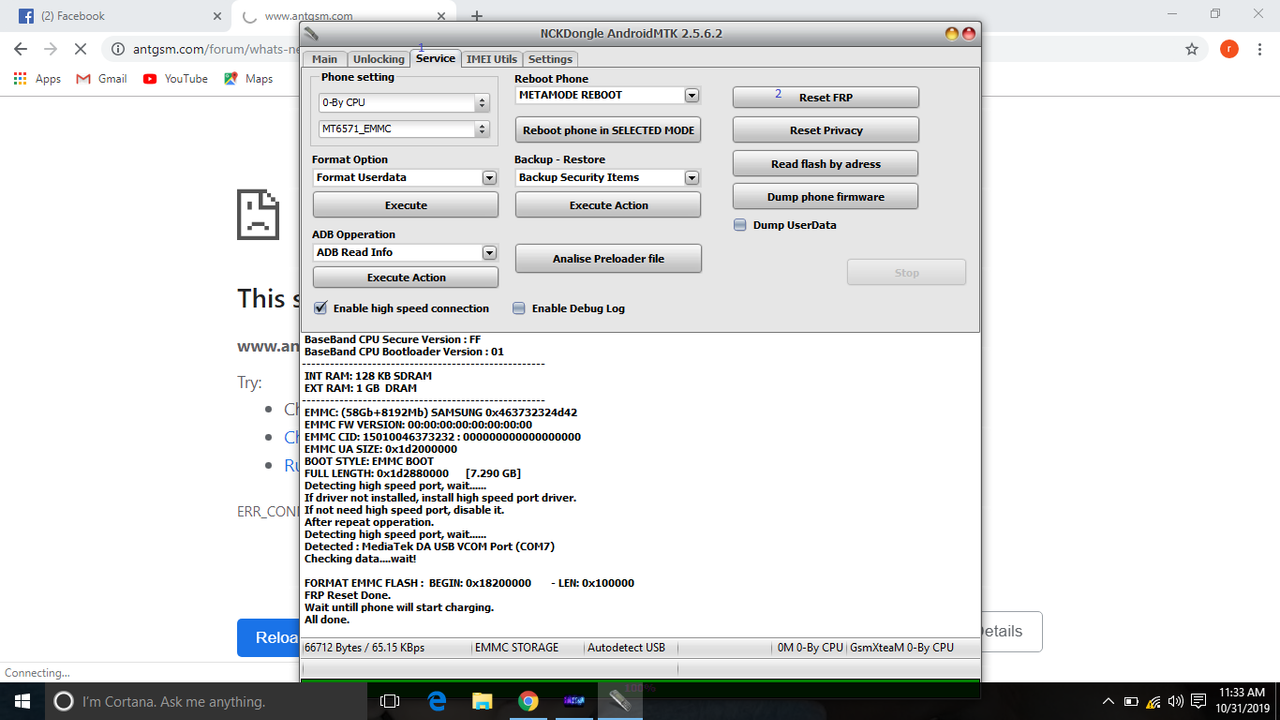Show hidden system tray icons
The image size is (1280, 720).
click(1108, 702)
